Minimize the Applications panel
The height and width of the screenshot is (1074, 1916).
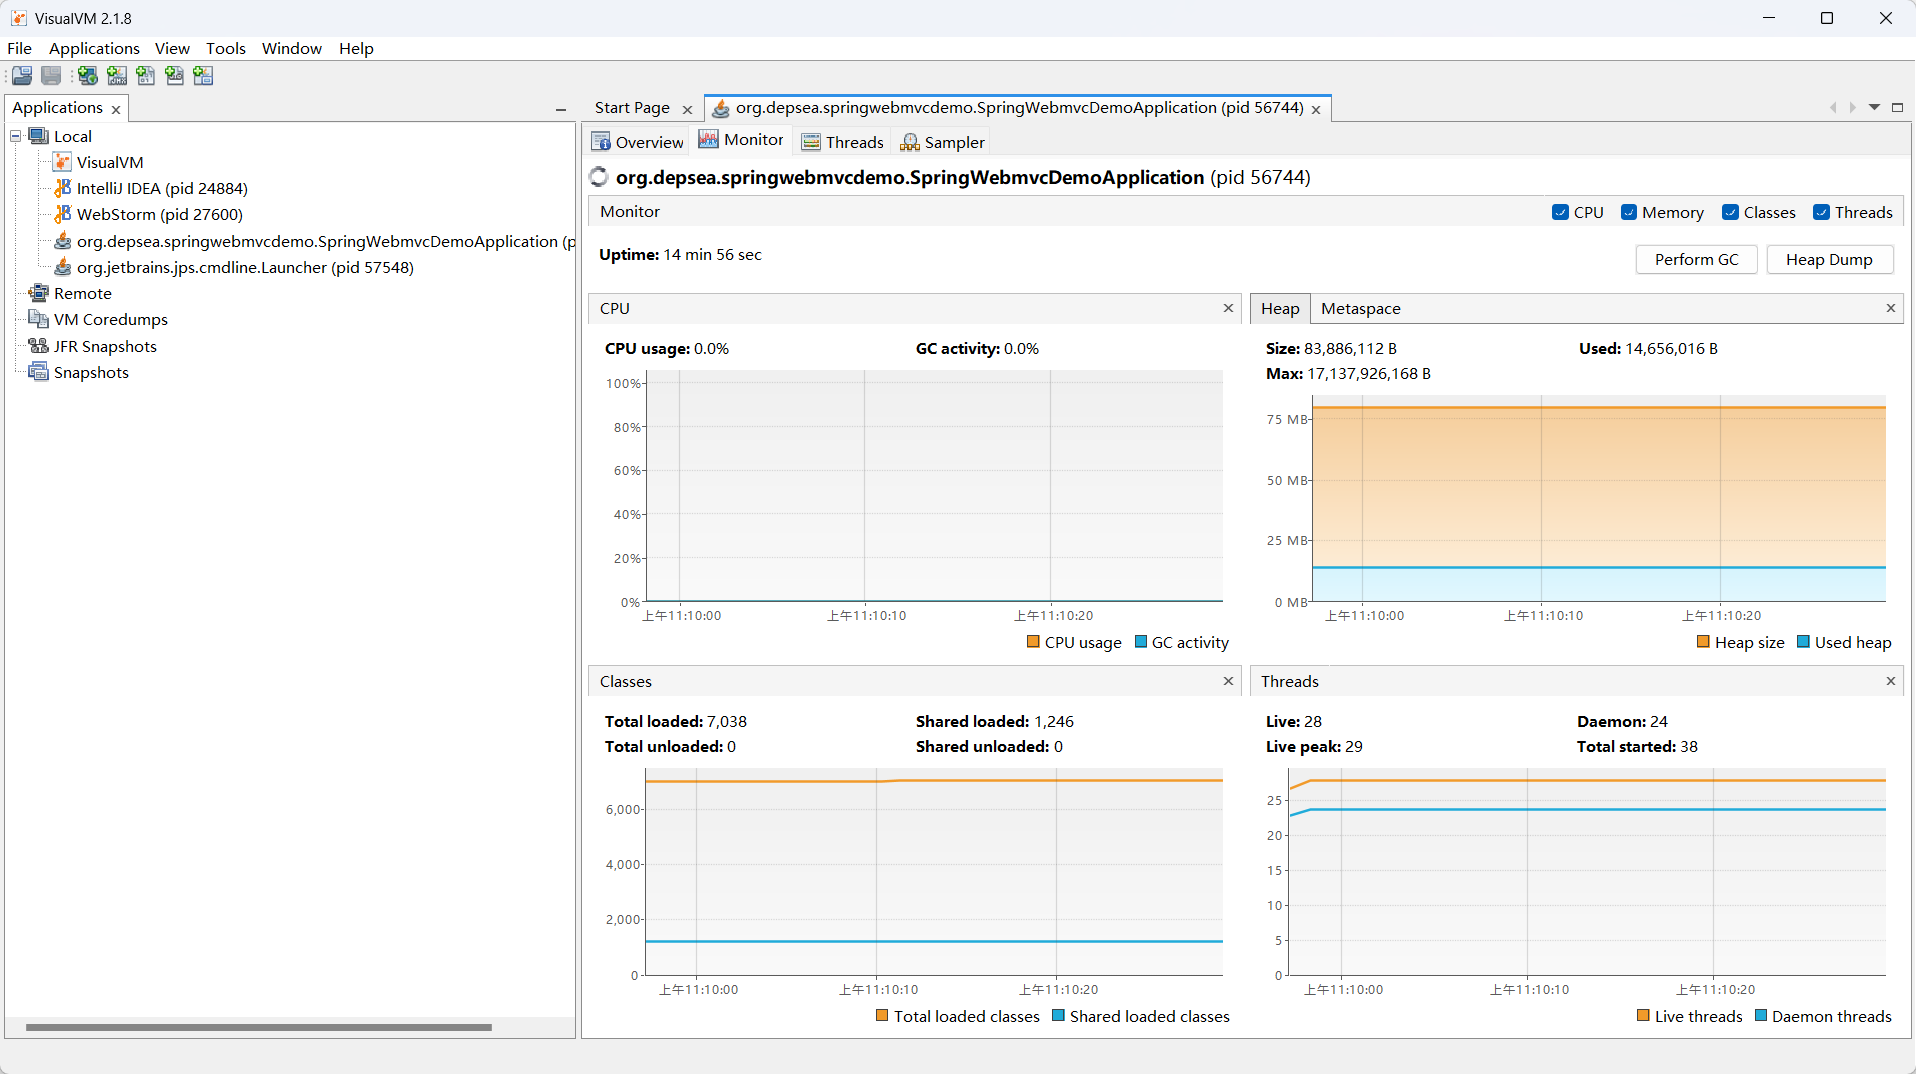click(x=561, y=109)
